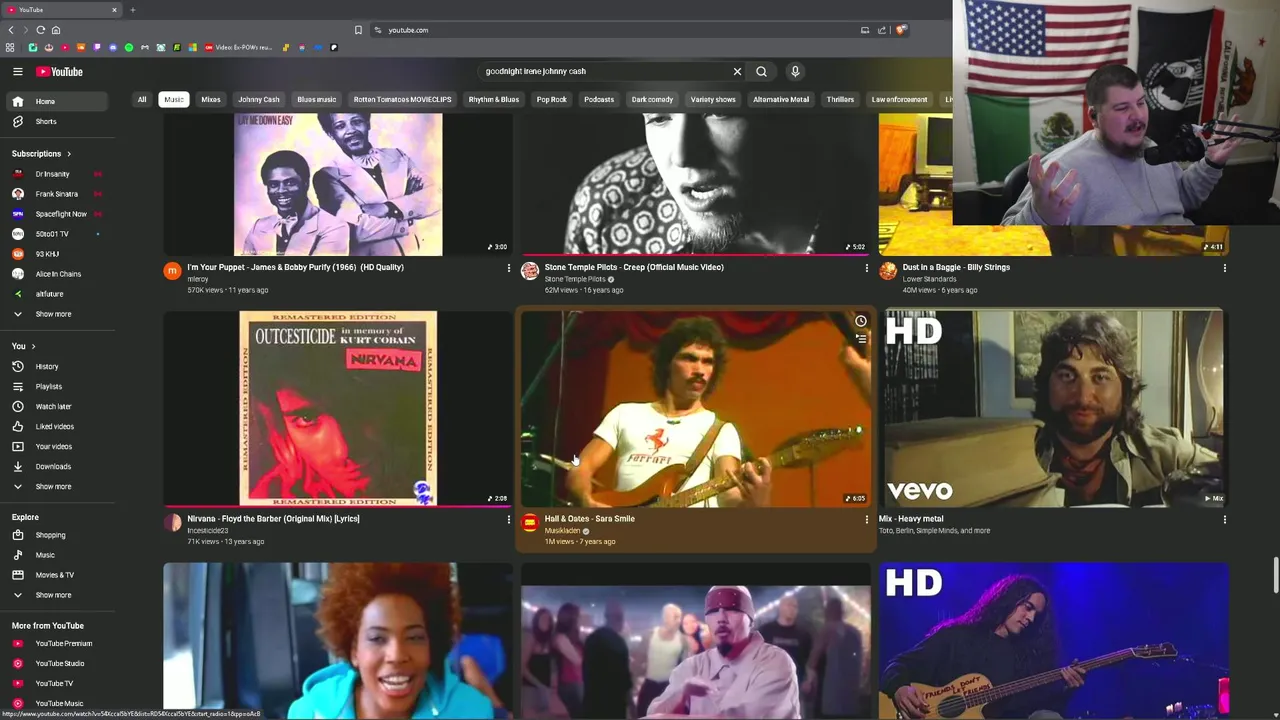Open more options for I'm Your Puppet video

(508, 268)
